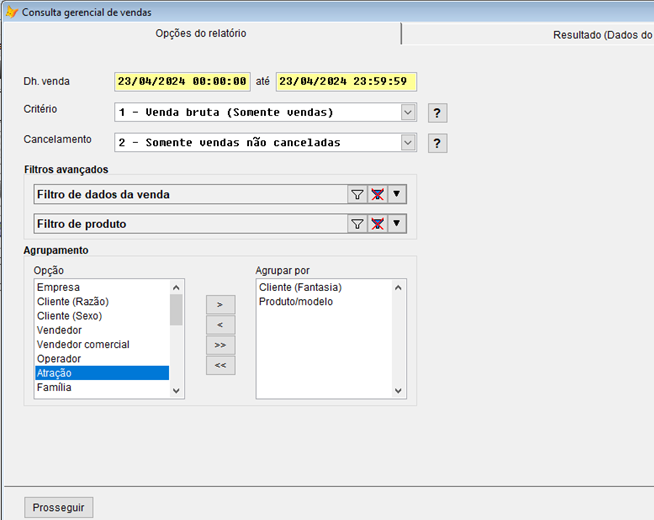
Task: Open the Cancelamento dropdown
Action: [x=408, y=142]
